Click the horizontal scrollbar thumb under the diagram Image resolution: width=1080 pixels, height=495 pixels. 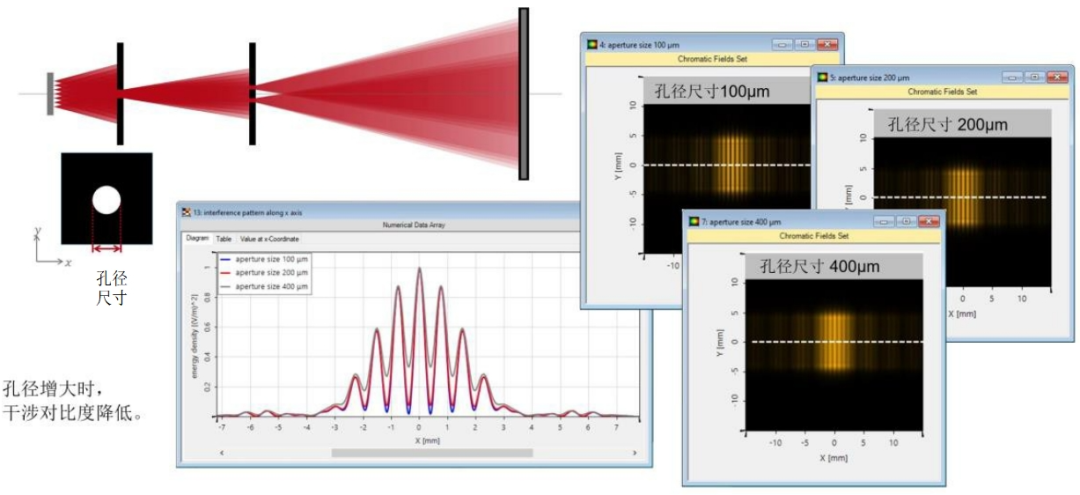point(432,452)
